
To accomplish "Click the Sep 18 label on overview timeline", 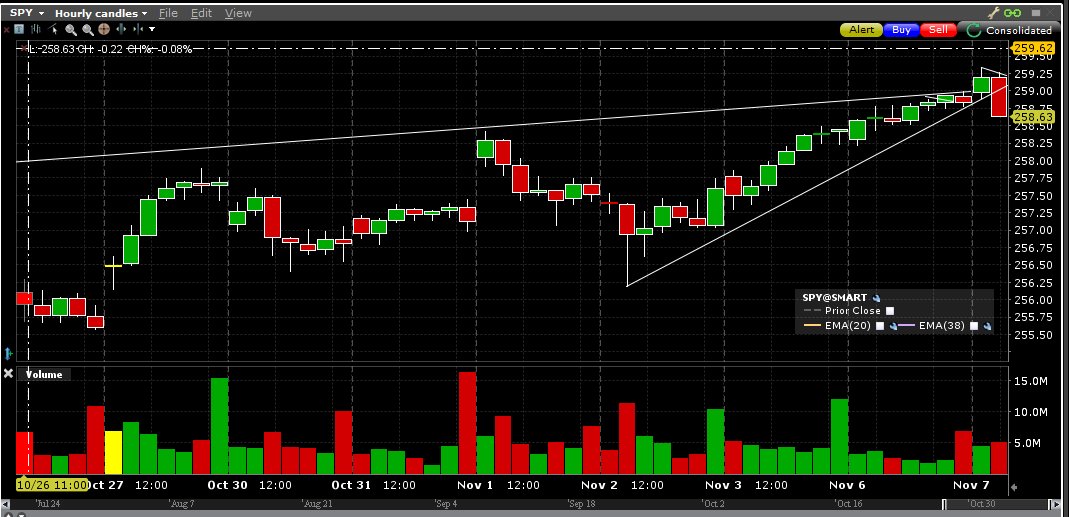I will [582, 504].
